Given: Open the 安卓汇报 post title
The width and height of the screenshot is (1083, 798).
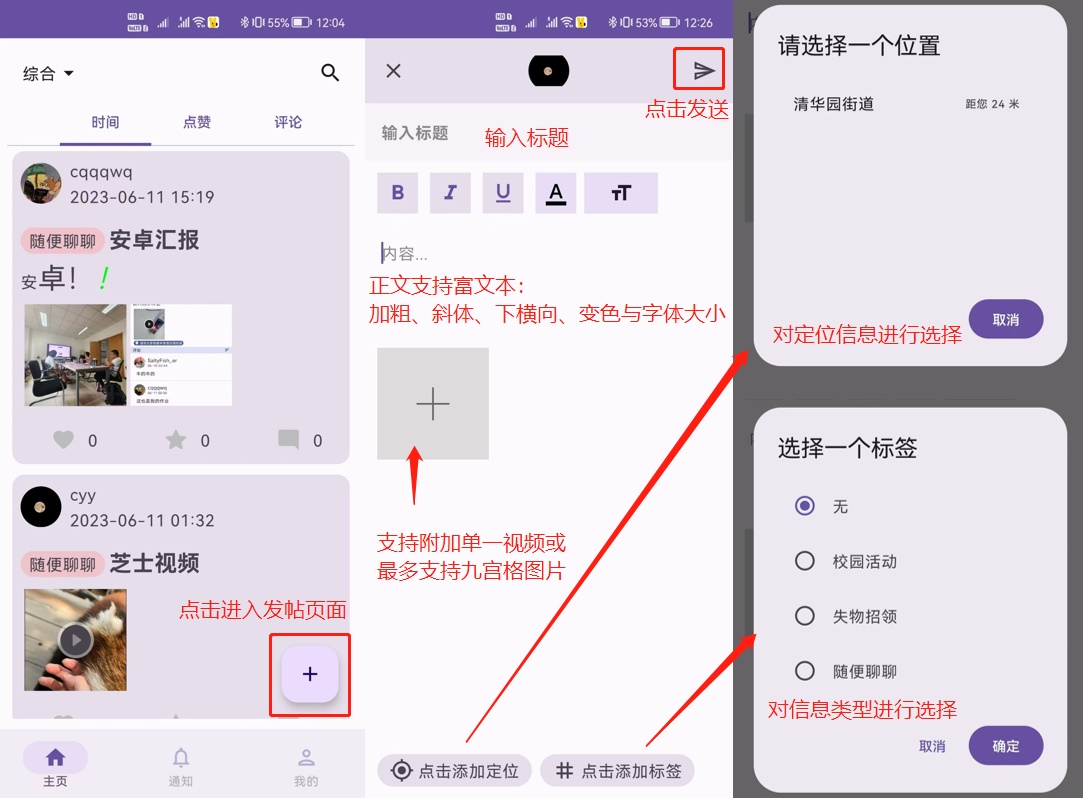Looking at the screenshot, I should tap(155, 240).
